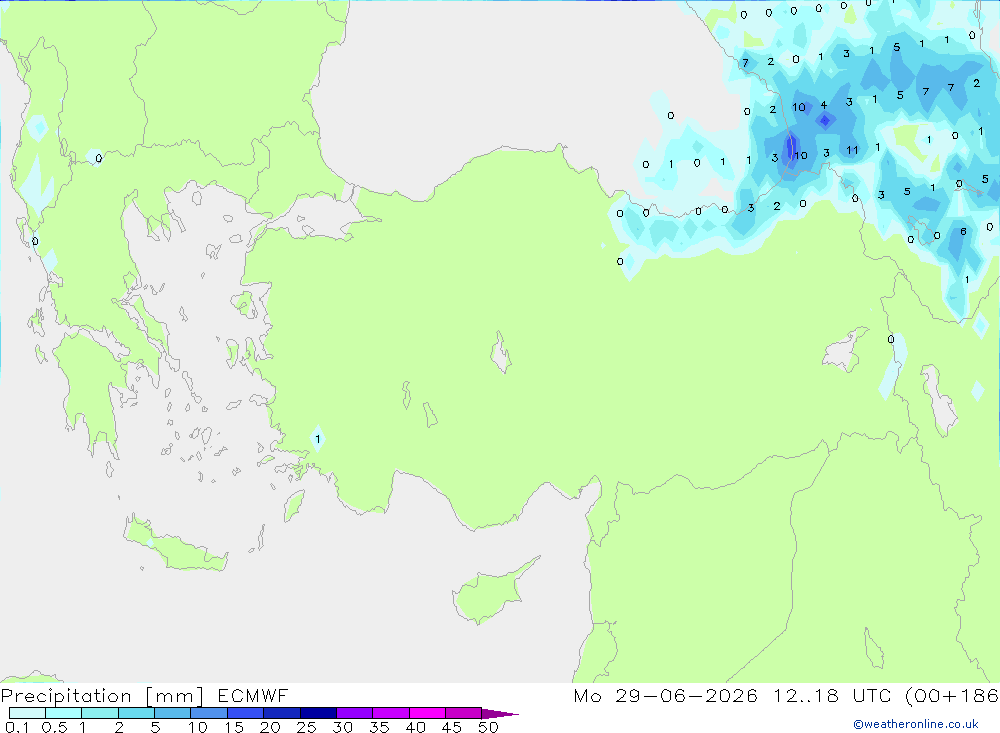Screen dimensions: 1000x733
Task: Click the 'ECMWF' model label
Action: click(253, 695)
